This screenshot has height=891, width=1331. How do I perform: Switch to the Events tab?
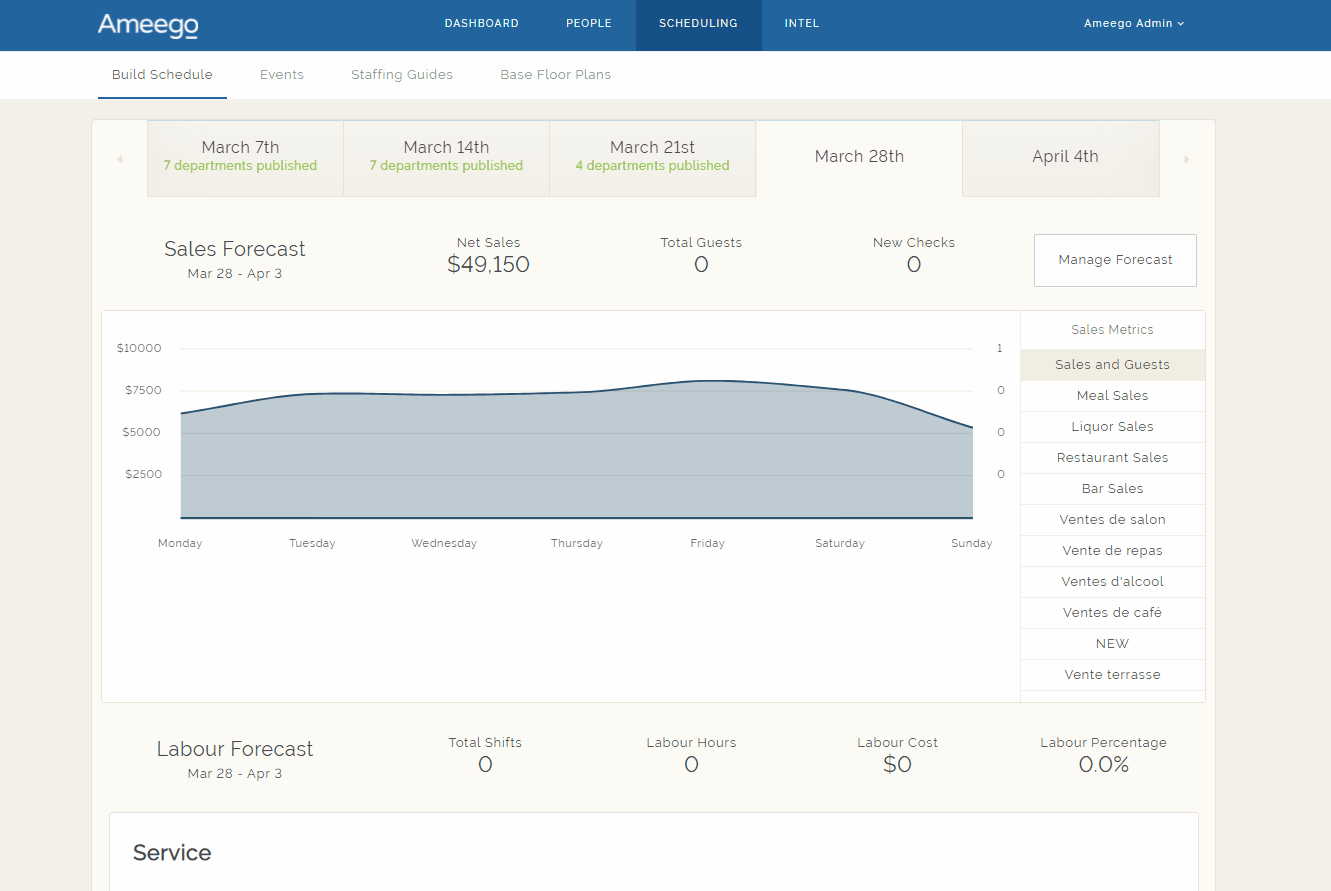click(x=281, y=75)
